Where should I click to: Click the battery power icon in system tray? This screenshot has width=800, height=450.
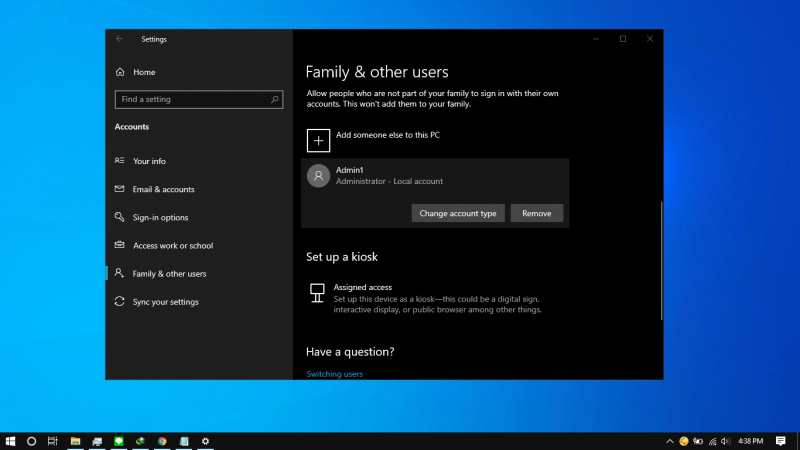click(x=698, y=441)
